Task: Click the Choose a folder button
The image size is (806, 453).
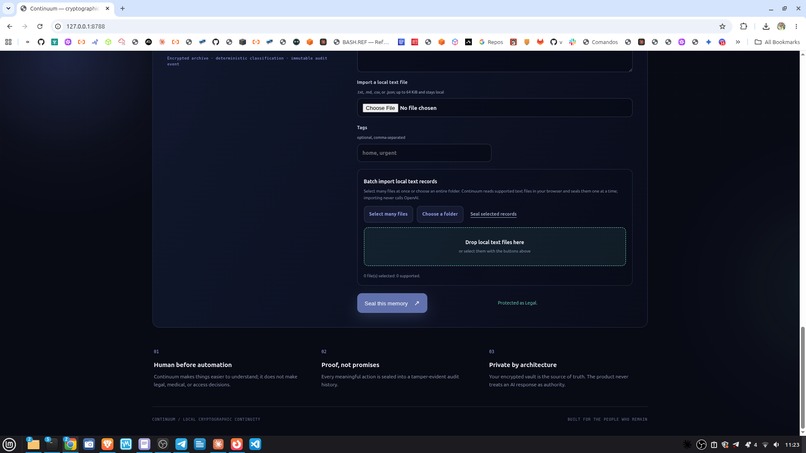Action: click(439, 214)
